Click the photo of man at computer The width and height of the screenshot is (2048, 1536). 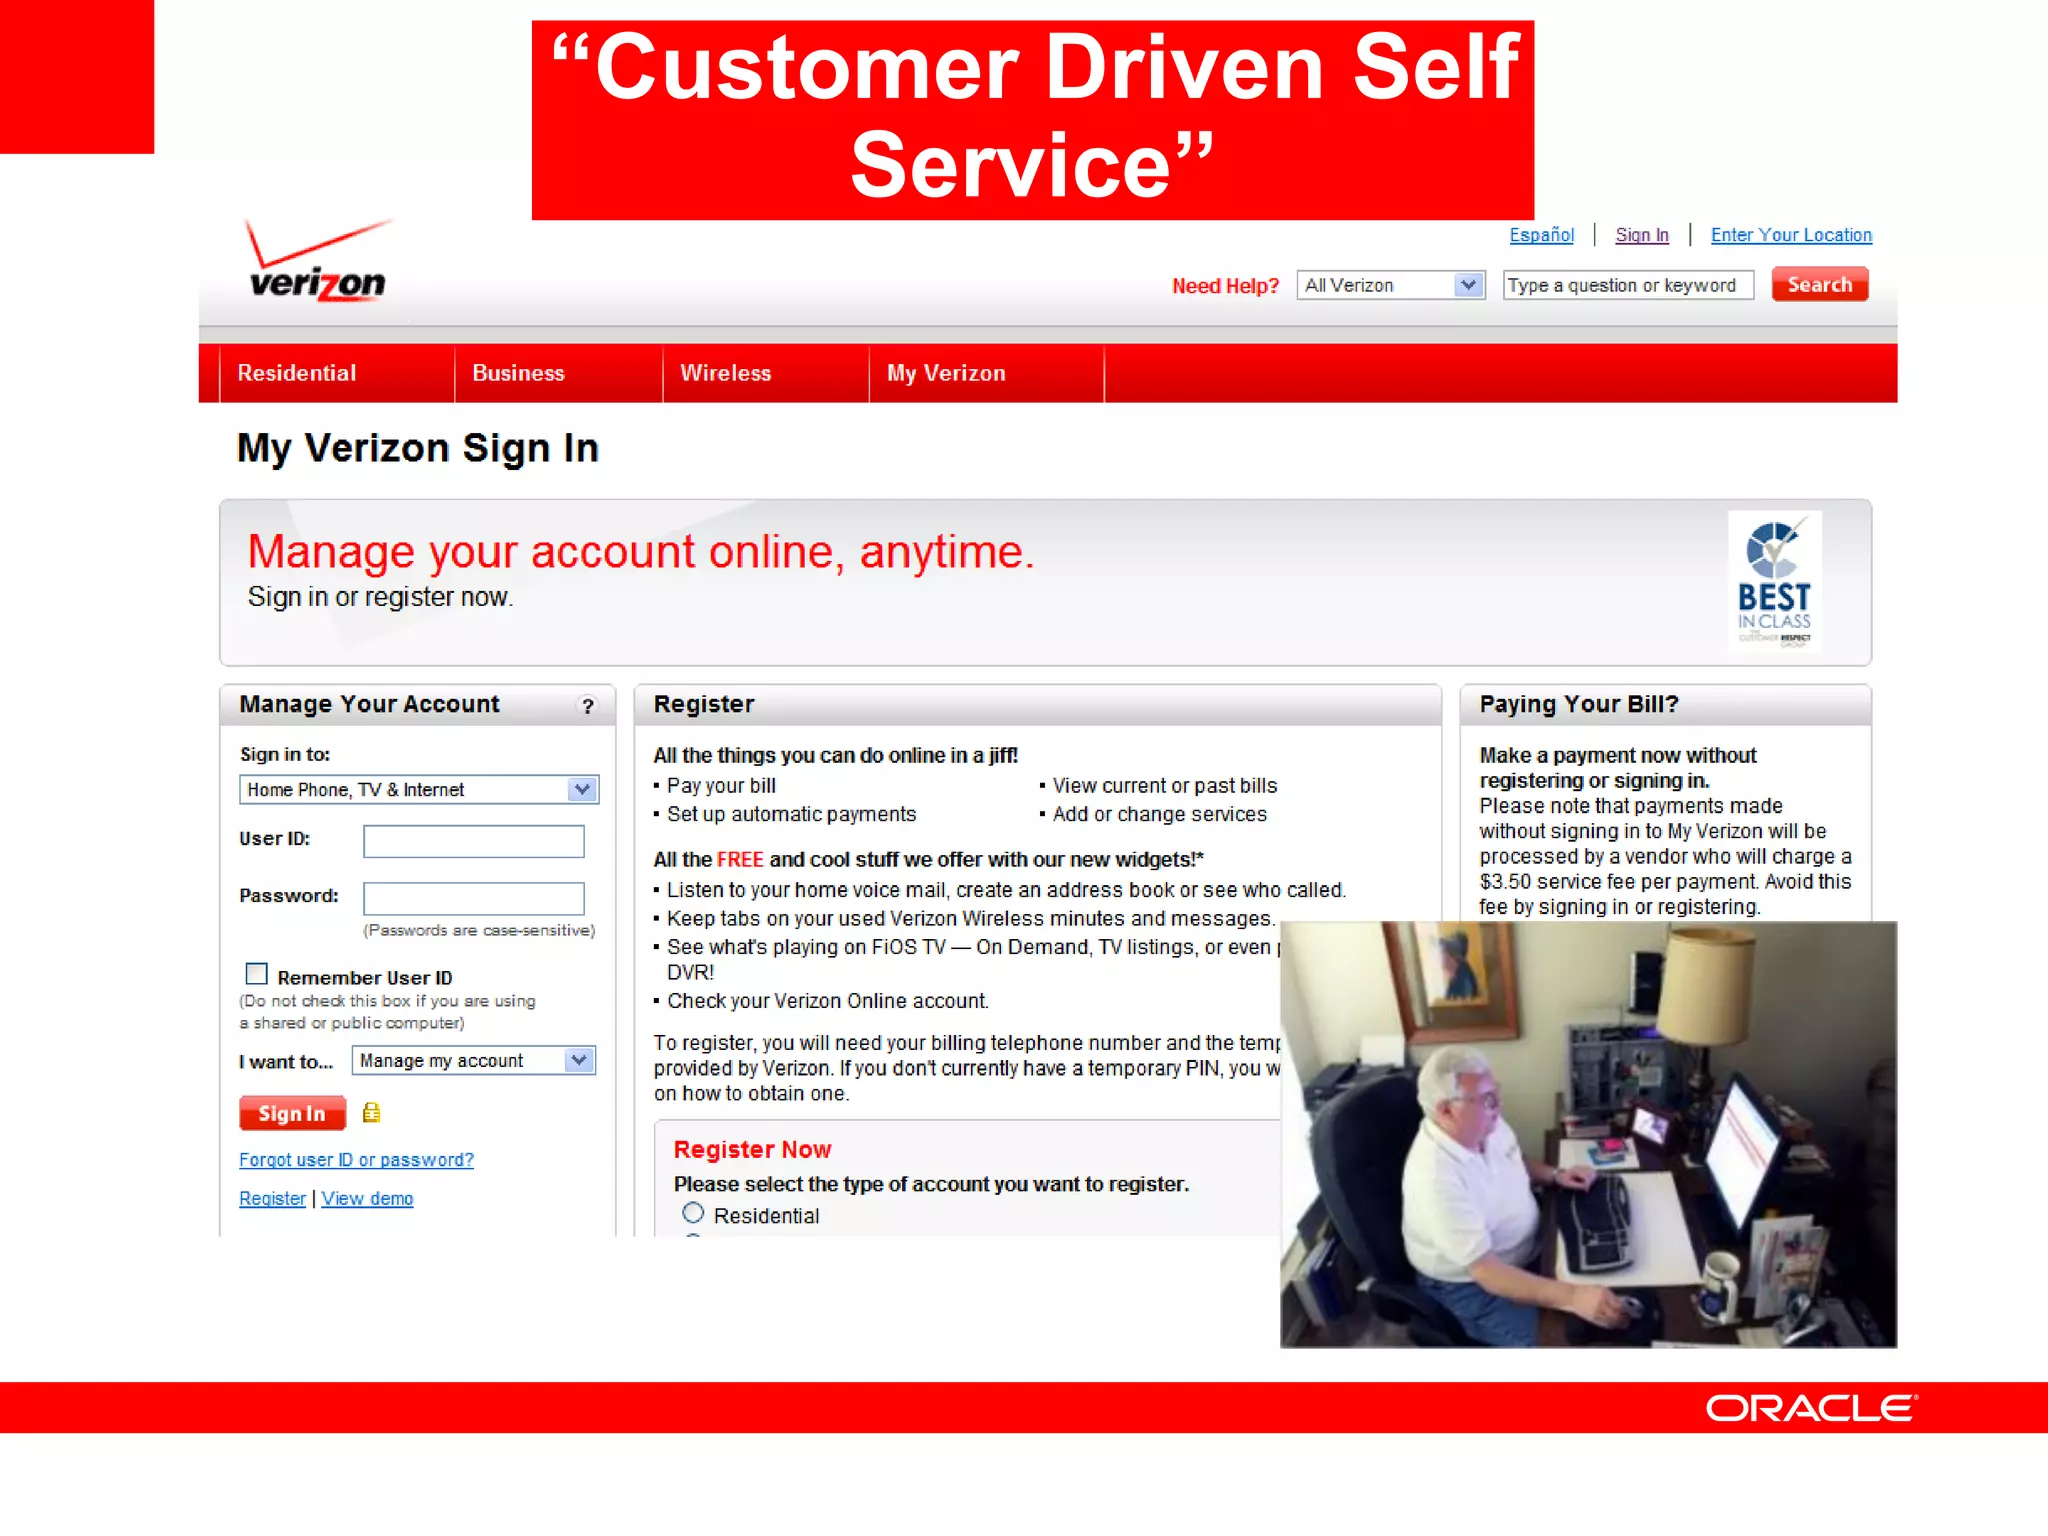(x=1588, y=1134)
